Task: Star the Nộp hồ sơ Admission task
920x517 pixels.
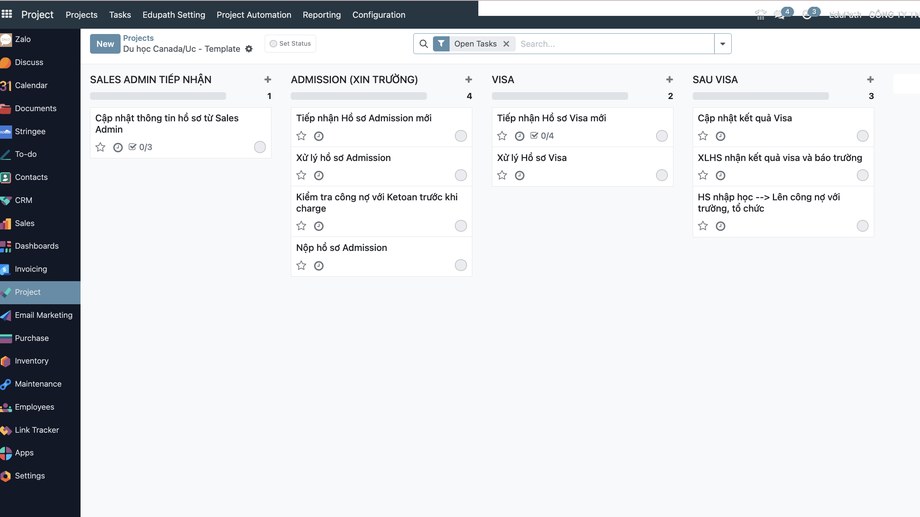Action: click(x=301, y=265)
